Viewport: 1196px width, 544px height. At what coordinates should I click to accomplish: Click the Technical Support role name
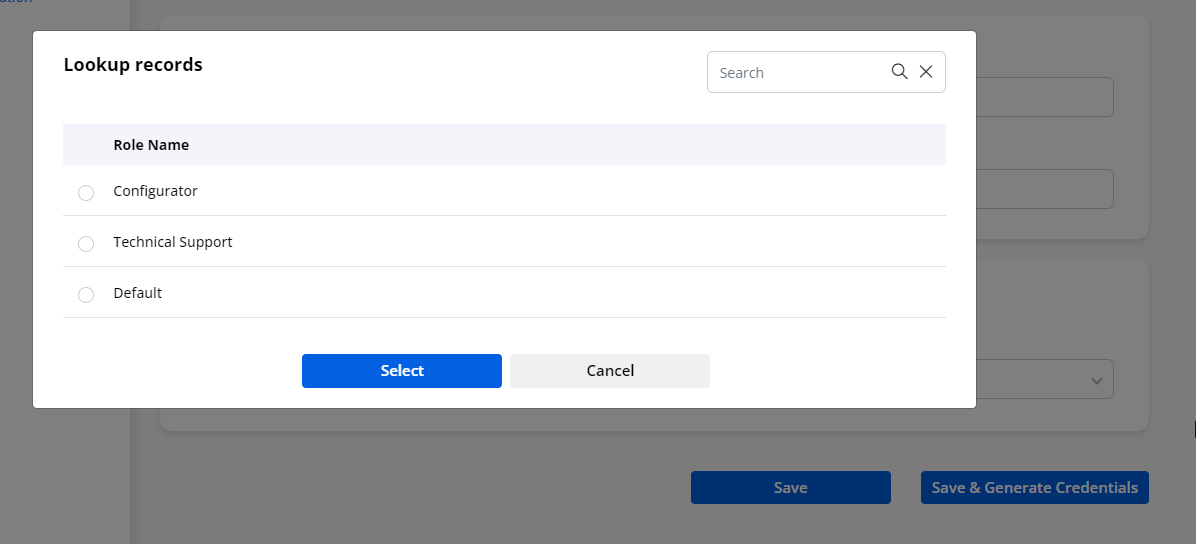pyautogui.click(x=173, y=242)
